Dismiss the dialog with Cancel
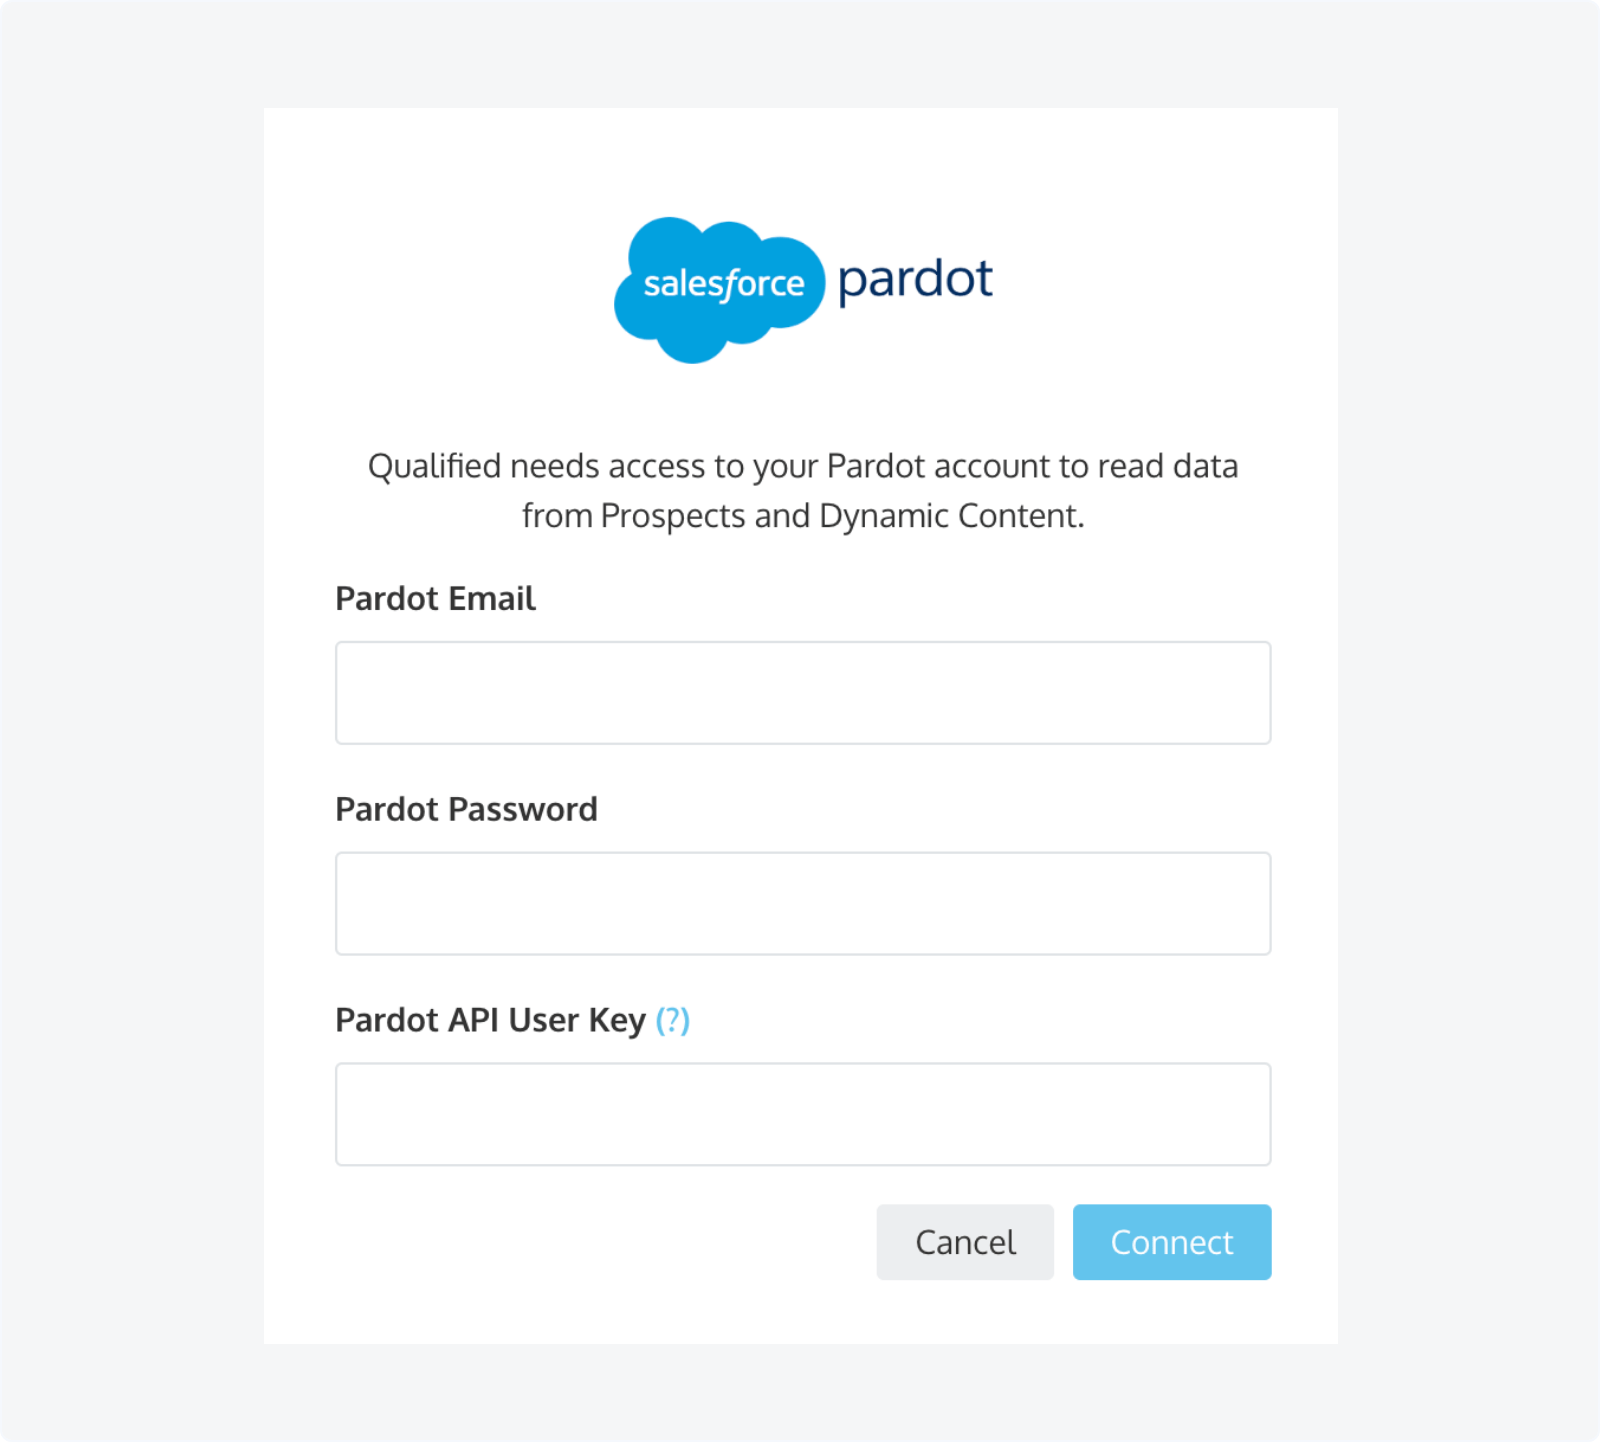 pos(964,1242)
